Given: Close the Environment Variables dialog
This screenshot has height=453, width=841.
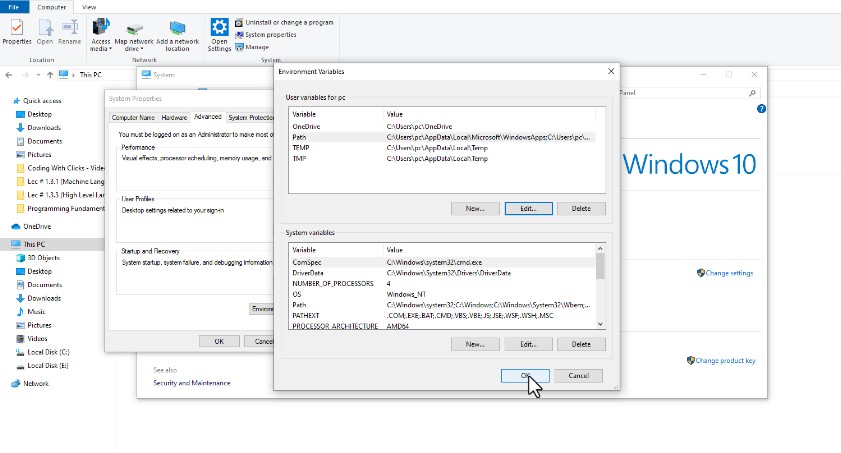Looking at the screenshot, I should (610, 71).
